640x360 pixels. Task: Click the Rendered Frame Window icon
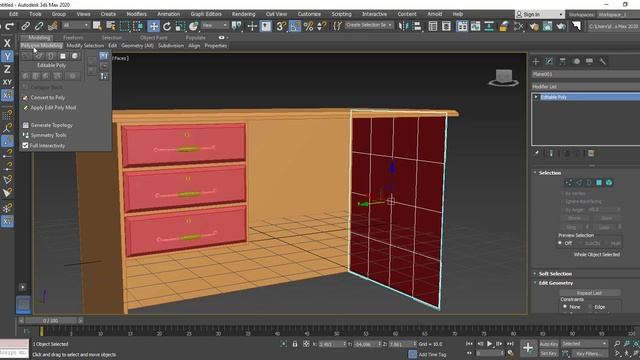pos(547,27)
